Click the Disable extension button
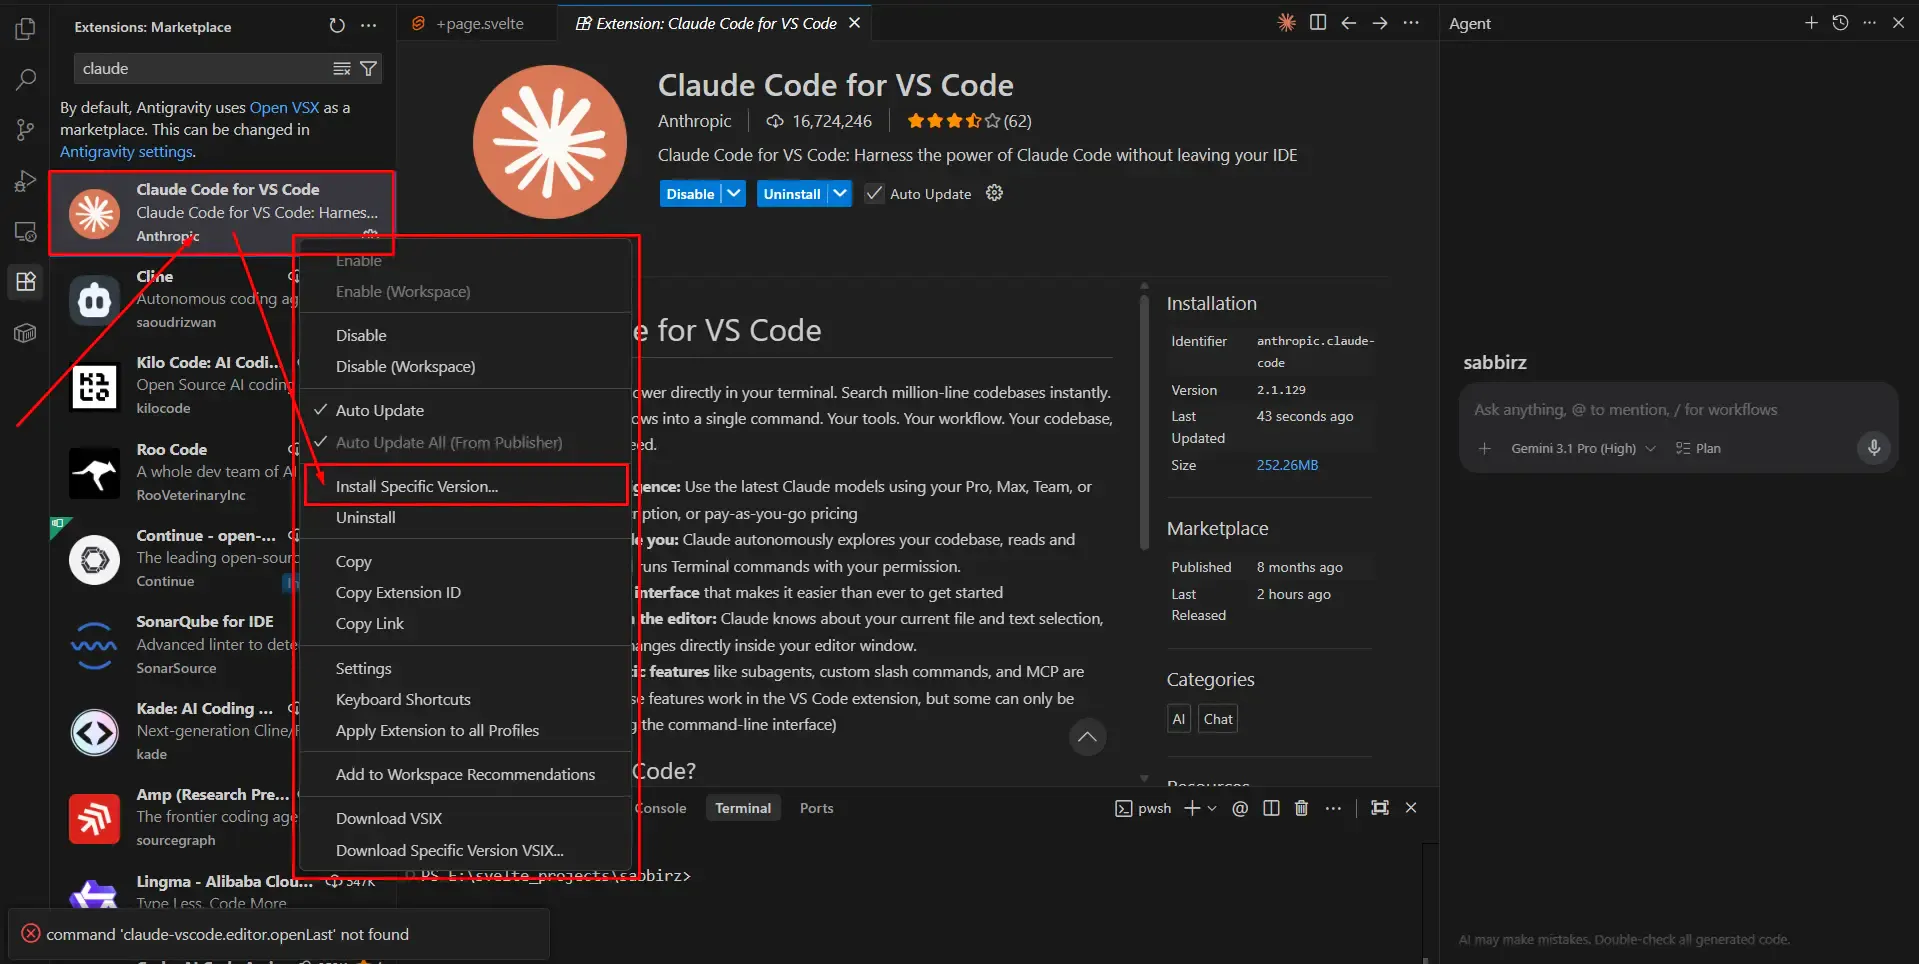The width and height of the screenshot is (1919, 964). 691,193
